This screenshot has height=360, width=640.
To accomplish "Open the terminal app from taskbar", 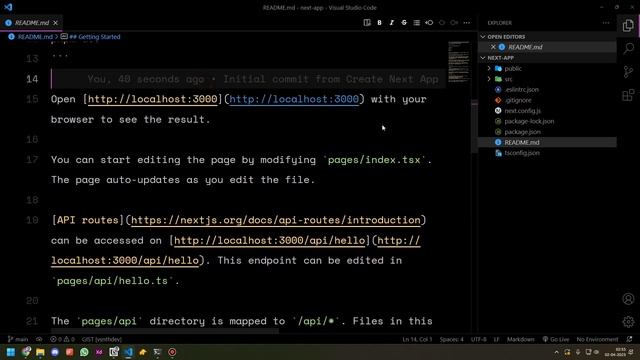I will pyautogui.click(x=158, y=352).
